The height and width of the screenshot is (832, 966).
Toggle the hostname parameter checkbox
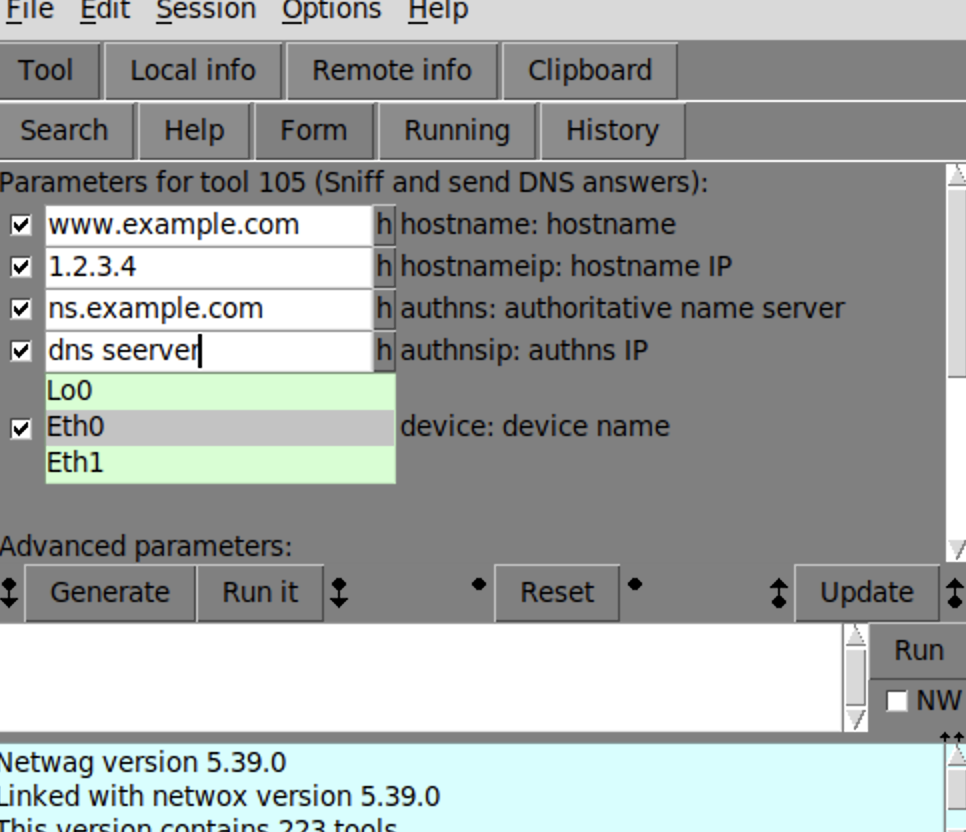21,225
